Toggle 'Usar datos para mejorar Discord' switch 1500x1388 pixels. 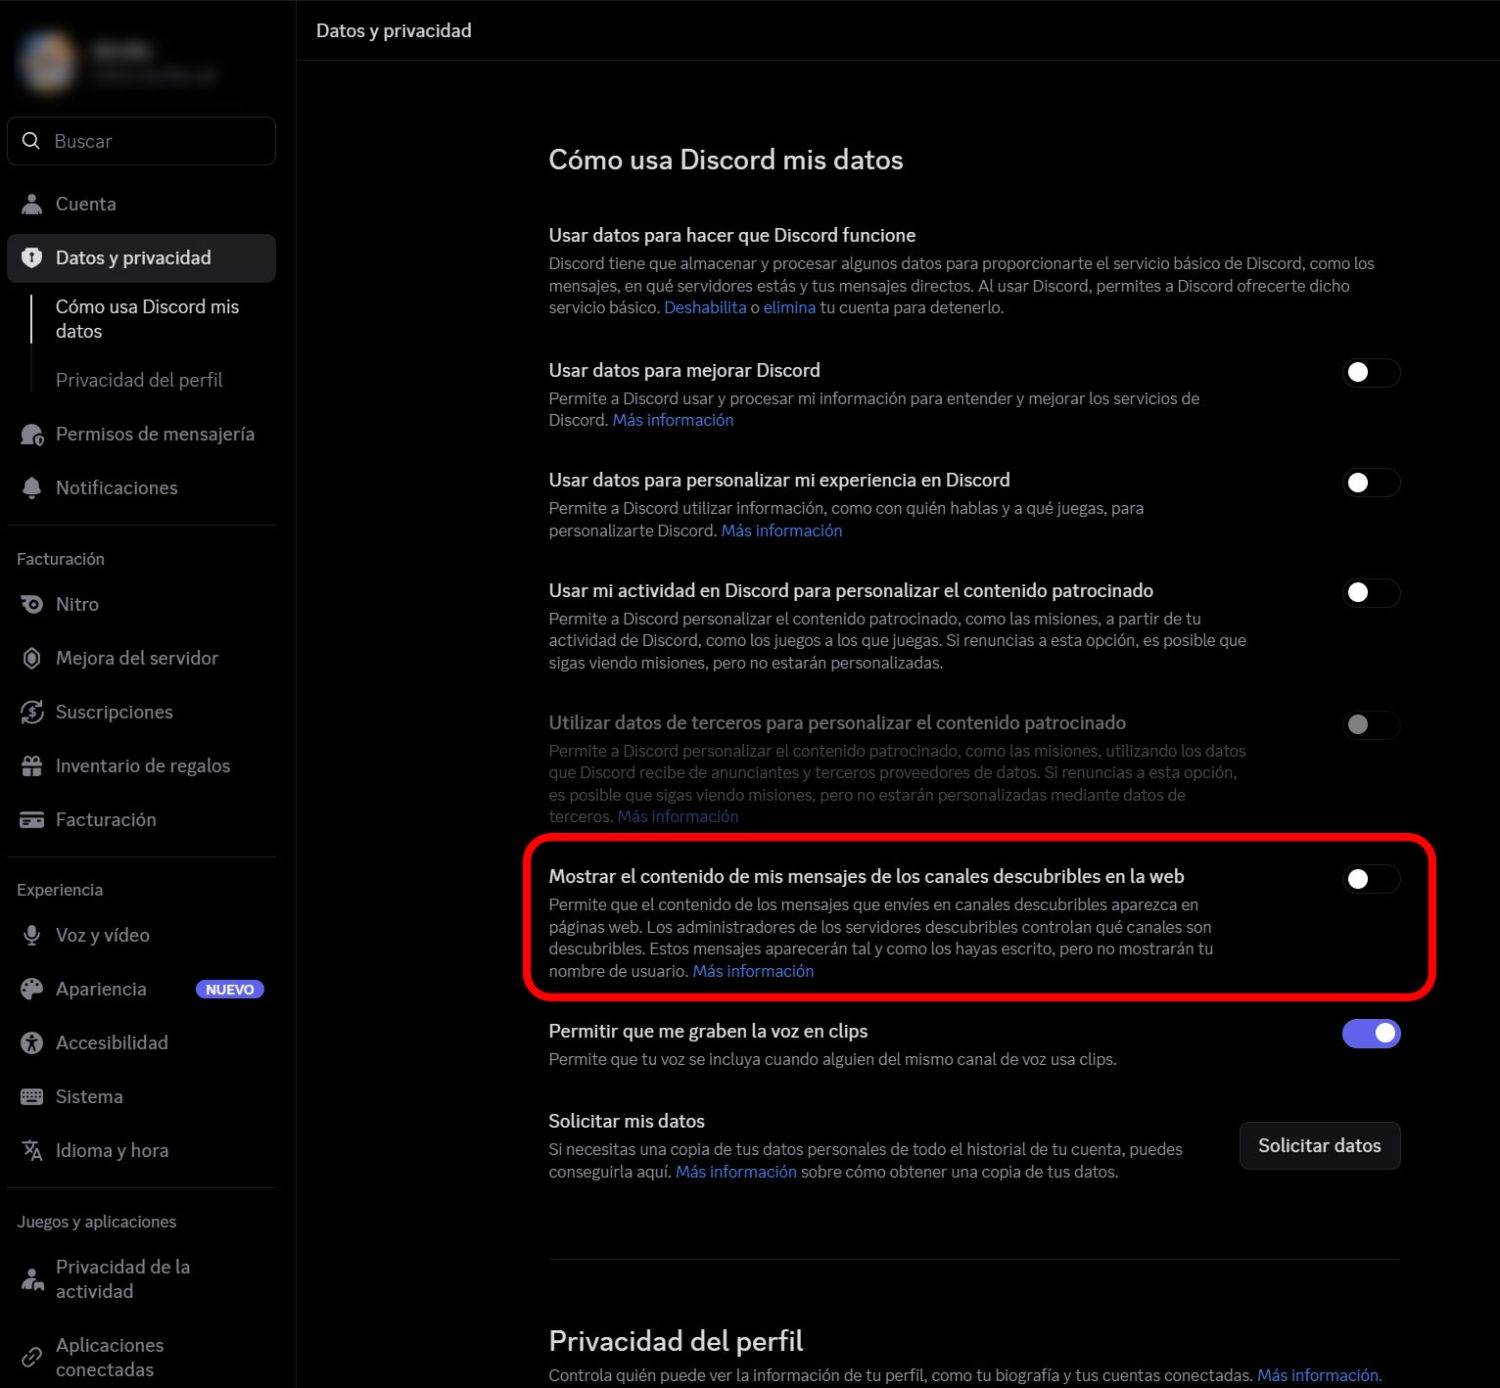point(1371,373)
